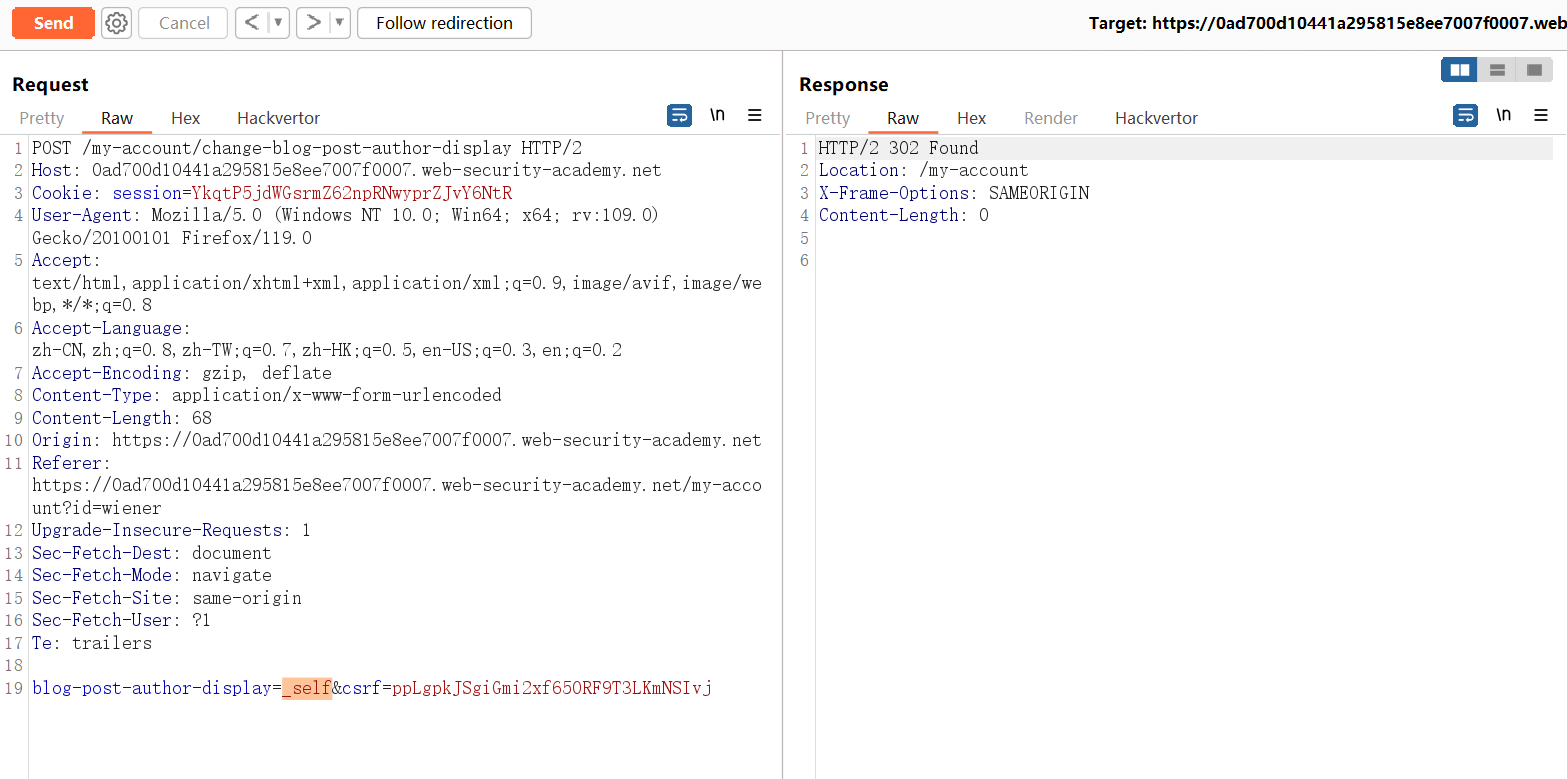The image size is (1567, 779).
Task: Open the request settings gear icon
Action: [x=117, y=23]
